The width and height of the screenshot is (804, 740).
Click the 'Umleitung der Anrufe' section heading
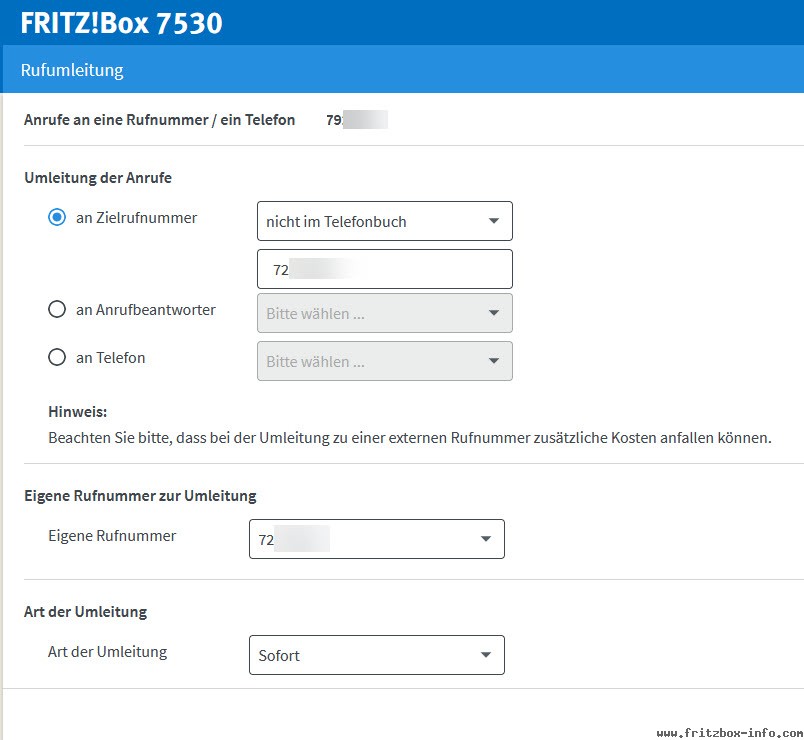[x=98, y=178]
